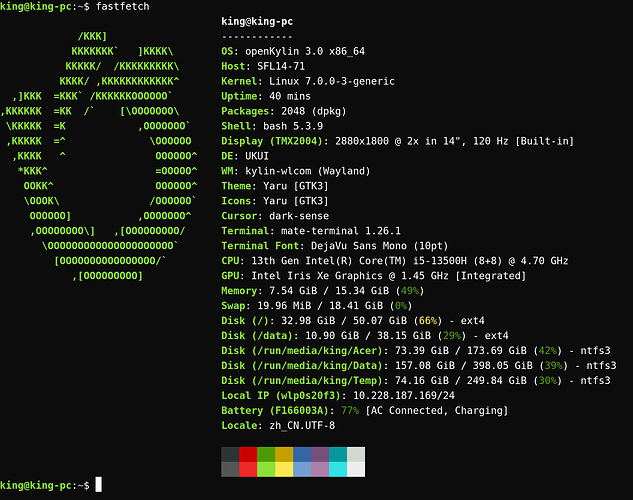The image size is (633, 500).
Task: Click the bright white color block
Action: point(356,469)
